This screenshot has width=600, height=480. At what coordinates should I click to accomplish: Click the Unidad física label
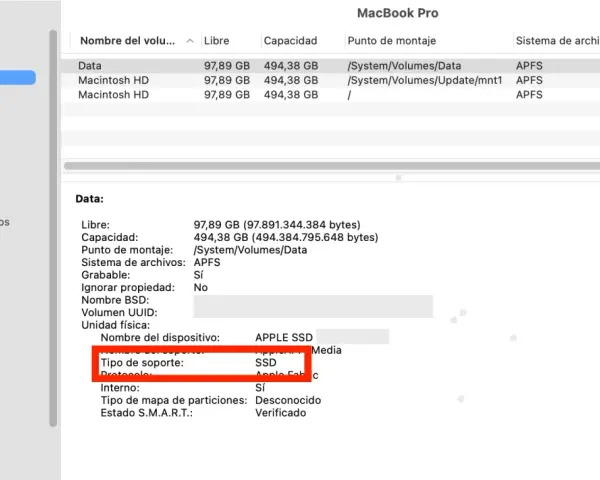[116, 325]
